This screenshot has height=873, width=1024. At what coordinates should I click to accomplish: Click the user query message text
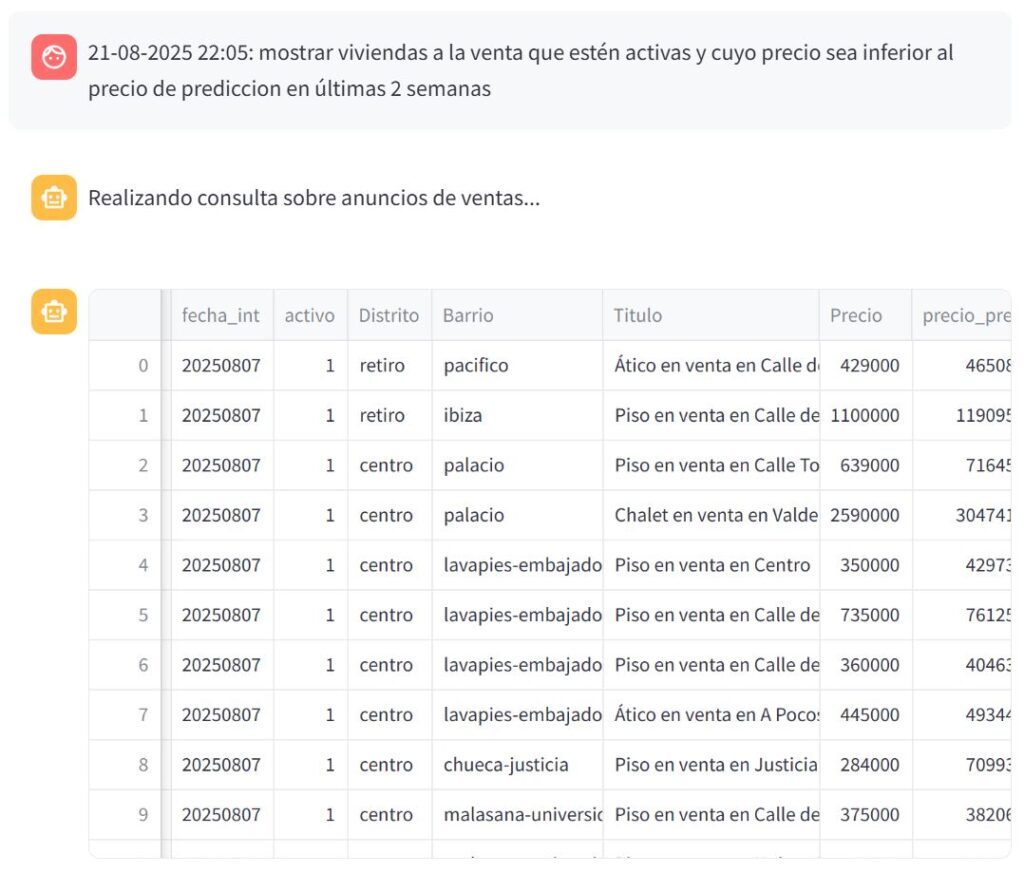pos(520,70)
